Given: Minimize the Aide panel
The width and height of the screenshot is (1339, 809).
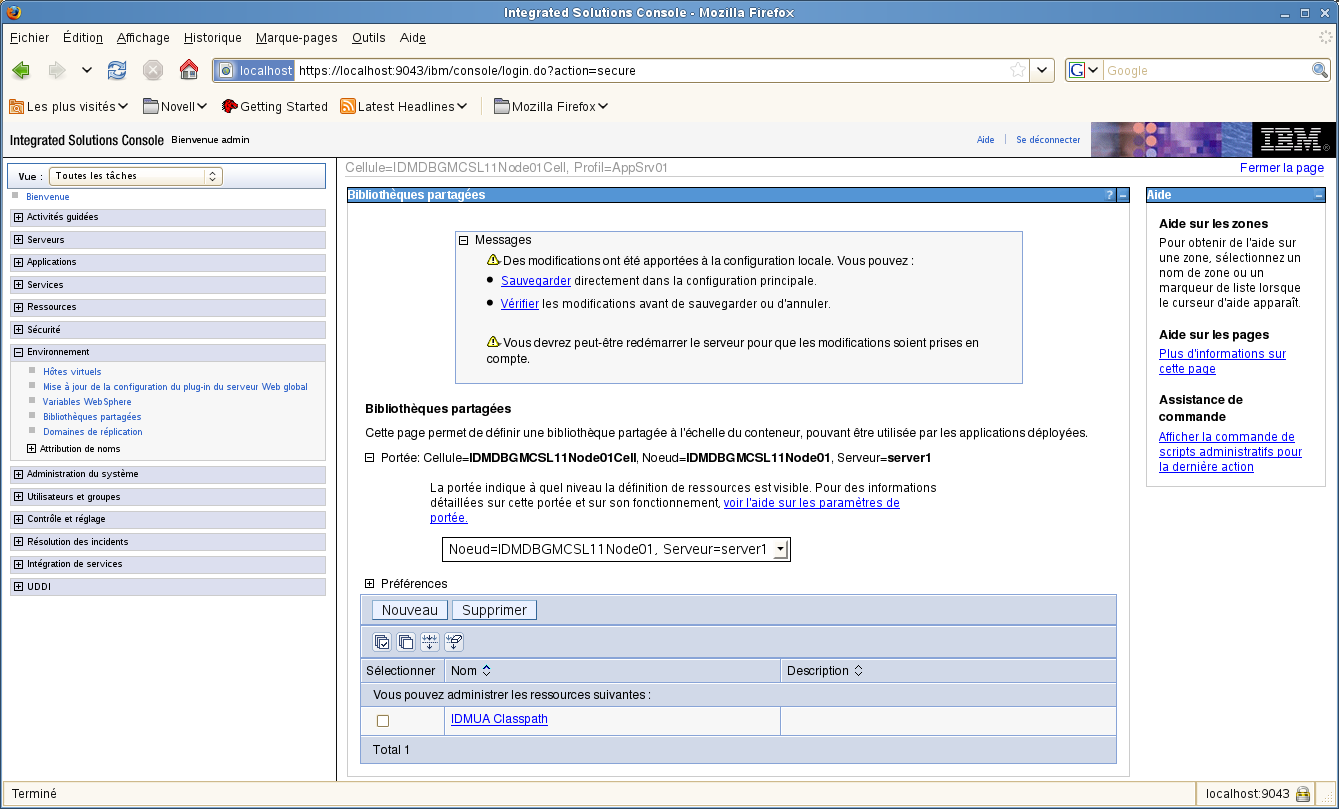Looking at the screenshot, I should click(1319, 195).
